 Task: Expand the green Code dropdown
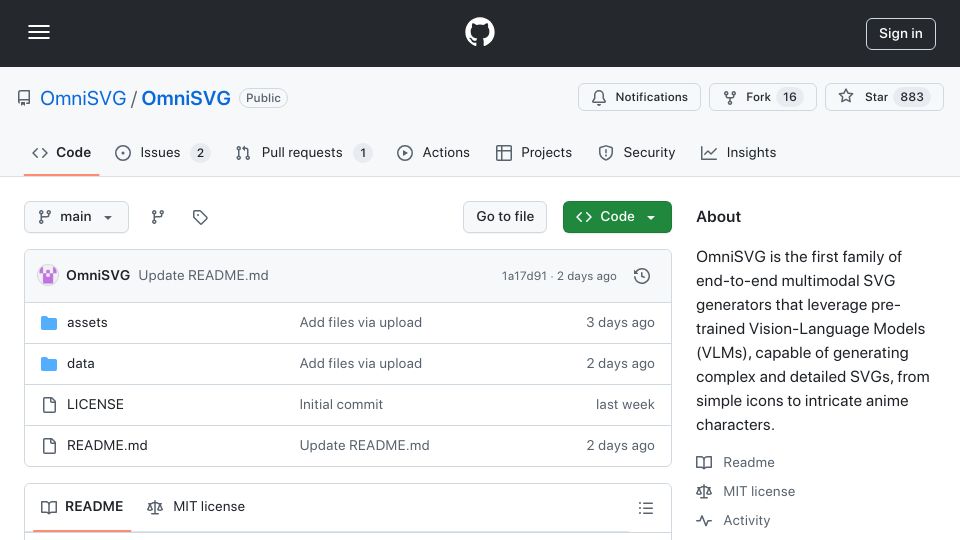click(x=617, y=217)
